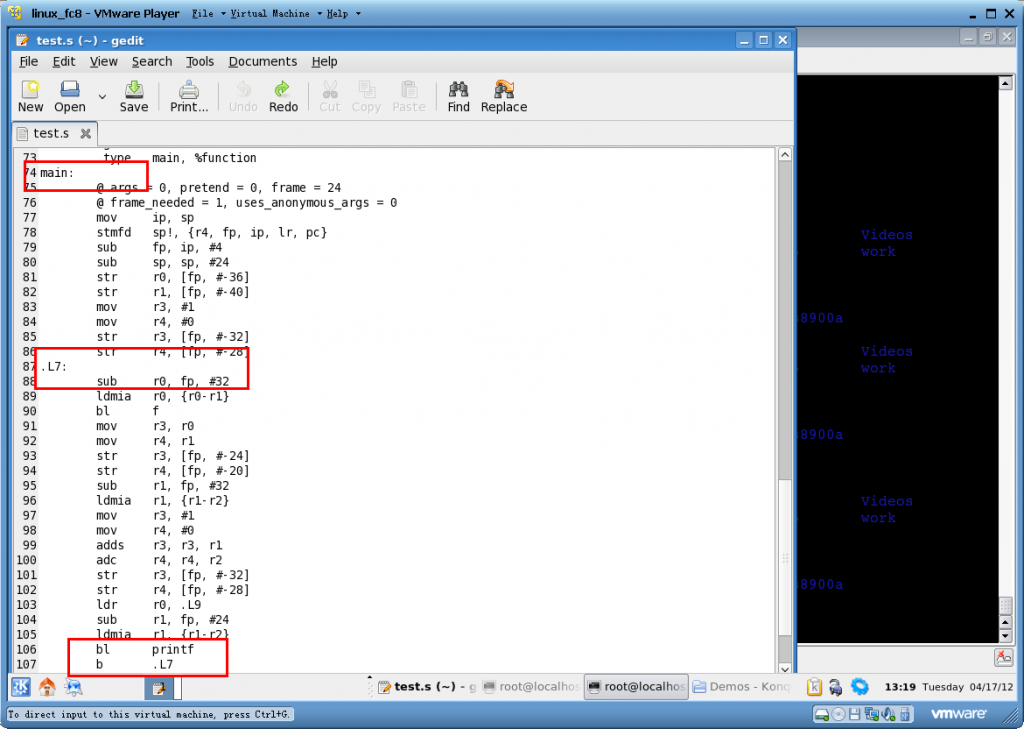
Task: Click the Open file toolbar icon
Action: coord(69,95)
